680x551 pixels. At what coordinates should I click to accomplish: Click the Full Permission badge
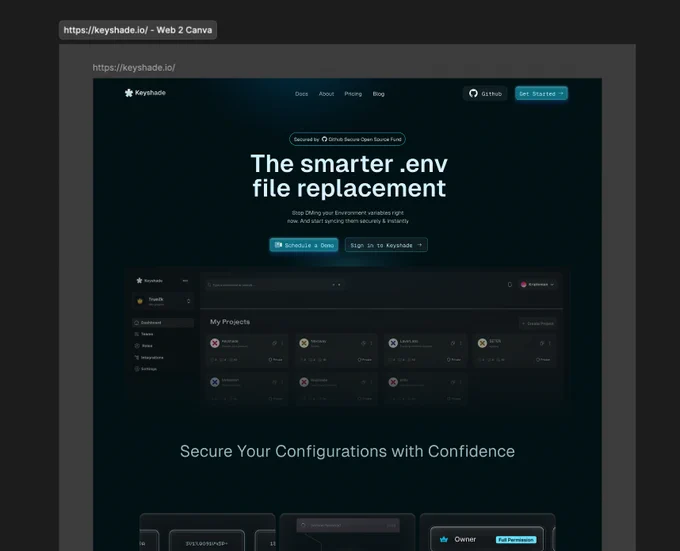coord(516,540)
